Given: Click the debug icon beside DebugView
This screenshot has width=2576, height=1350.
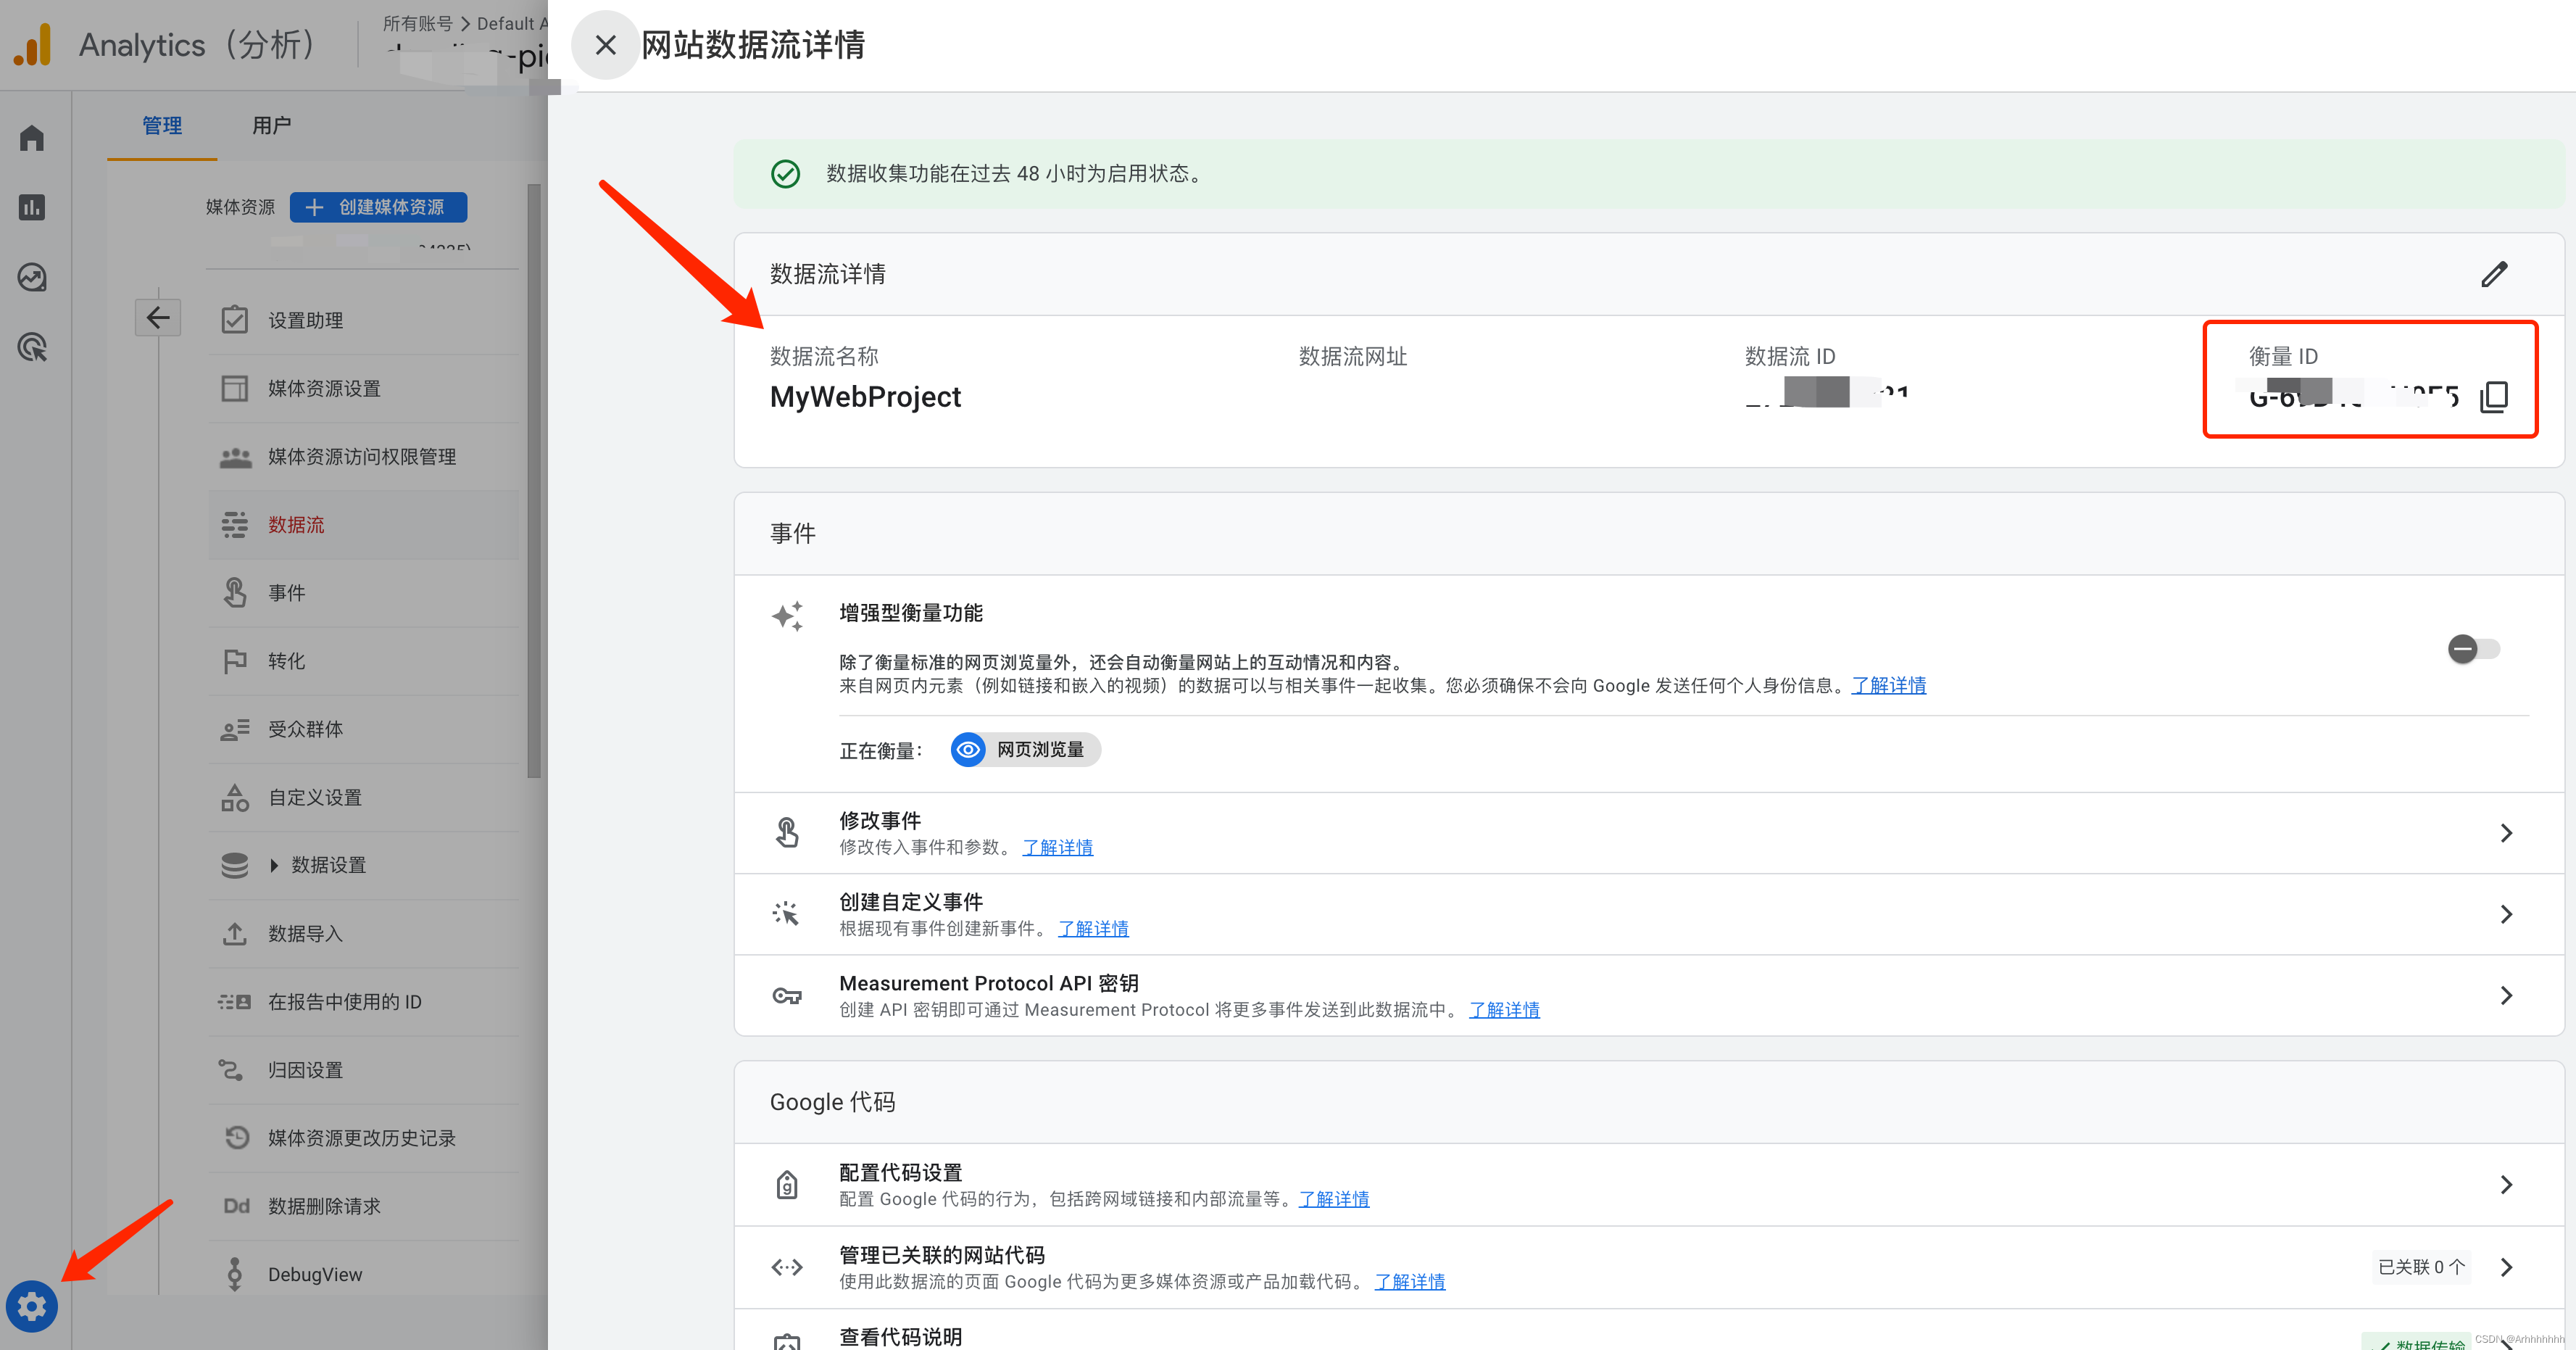Looking at the screenshot, I should tap(235, 1273).
